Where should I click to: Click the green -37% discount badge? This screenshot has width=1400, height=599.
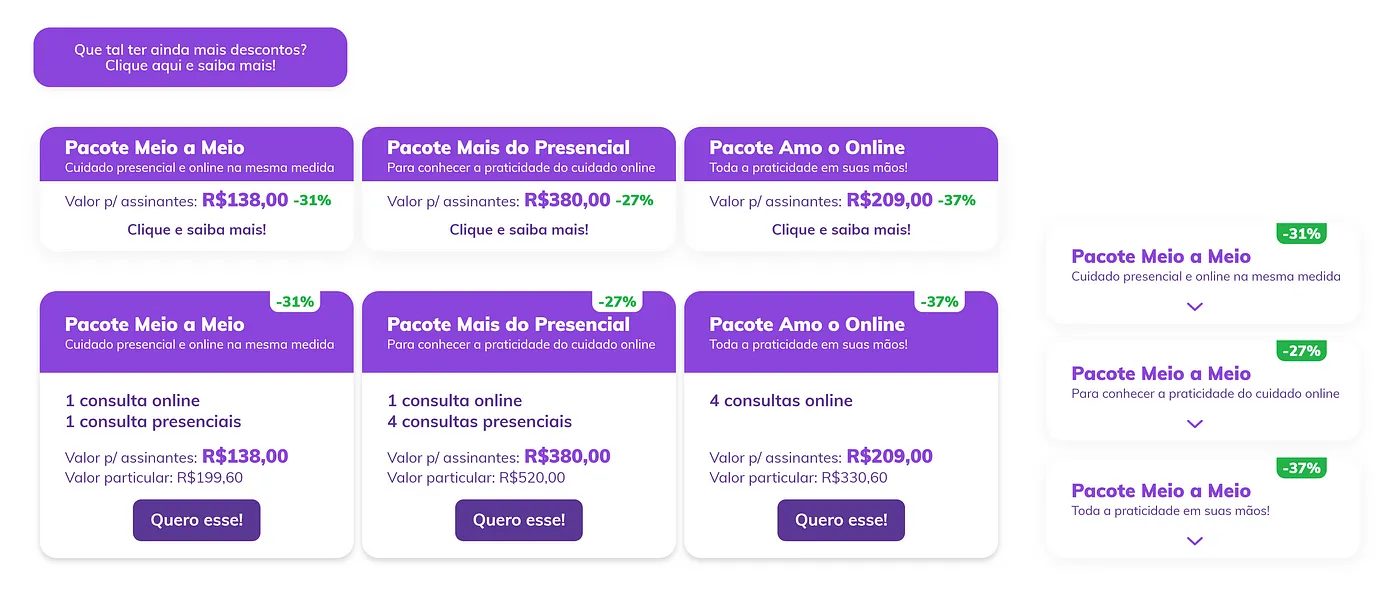pyautogui.click(x=1301, y=468)
